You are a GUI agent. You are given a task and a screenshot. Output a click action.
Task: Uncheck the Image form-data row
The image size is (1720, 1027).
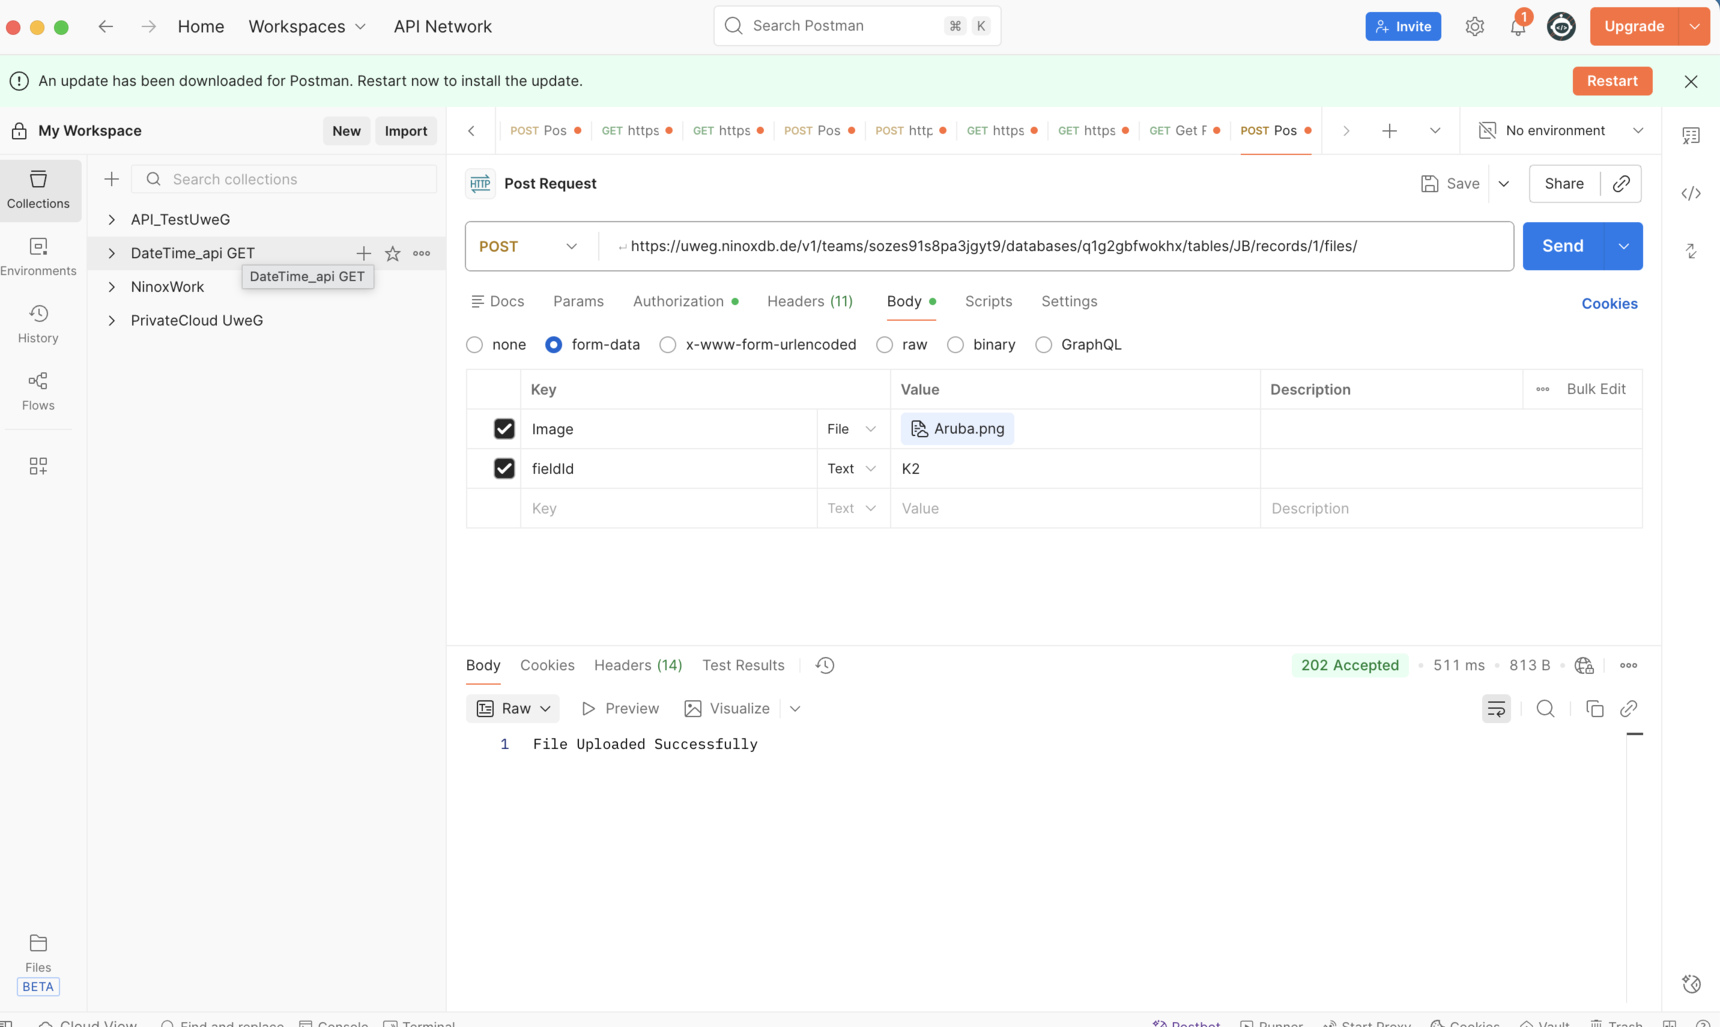point(504,429)
